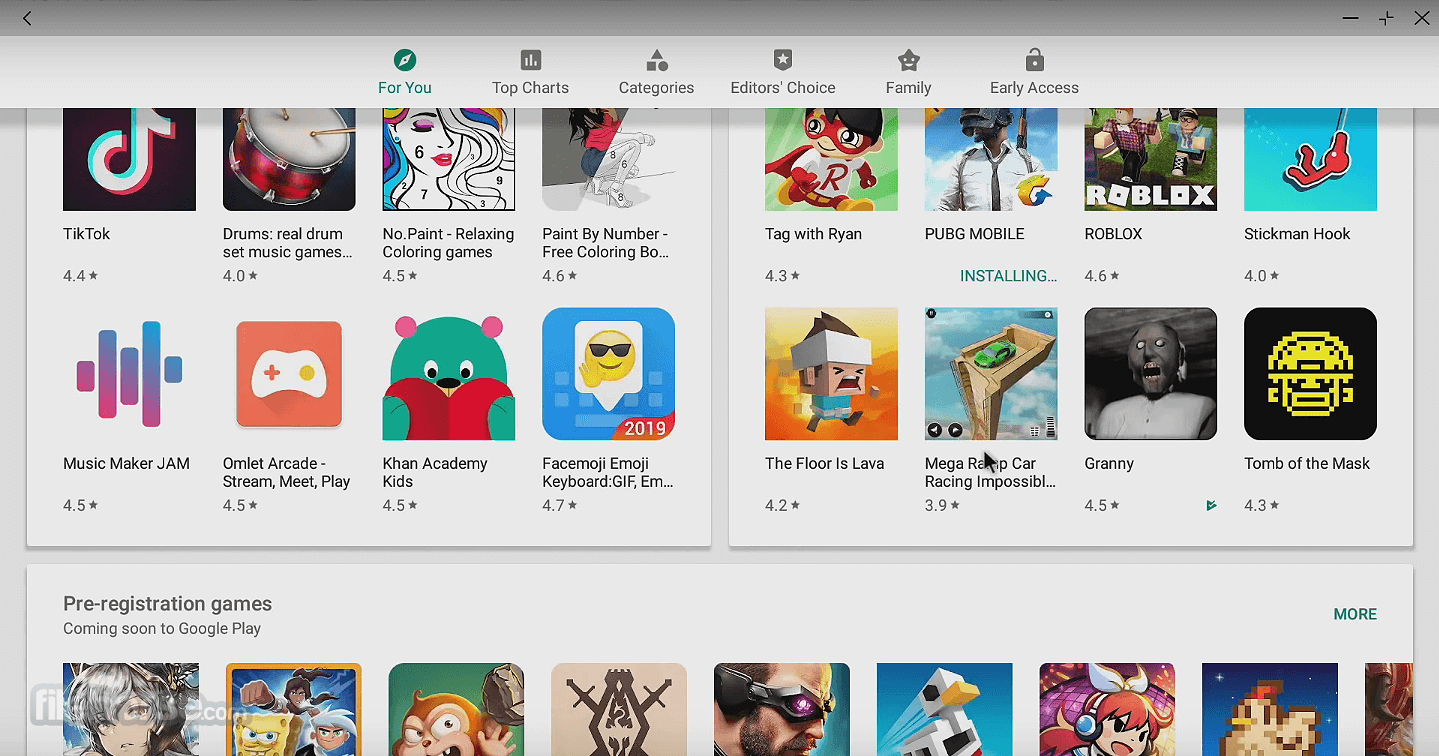Viewport: 1439px width, 756px height.
Task: Select the Family tab
Action: tap(908, 73)
